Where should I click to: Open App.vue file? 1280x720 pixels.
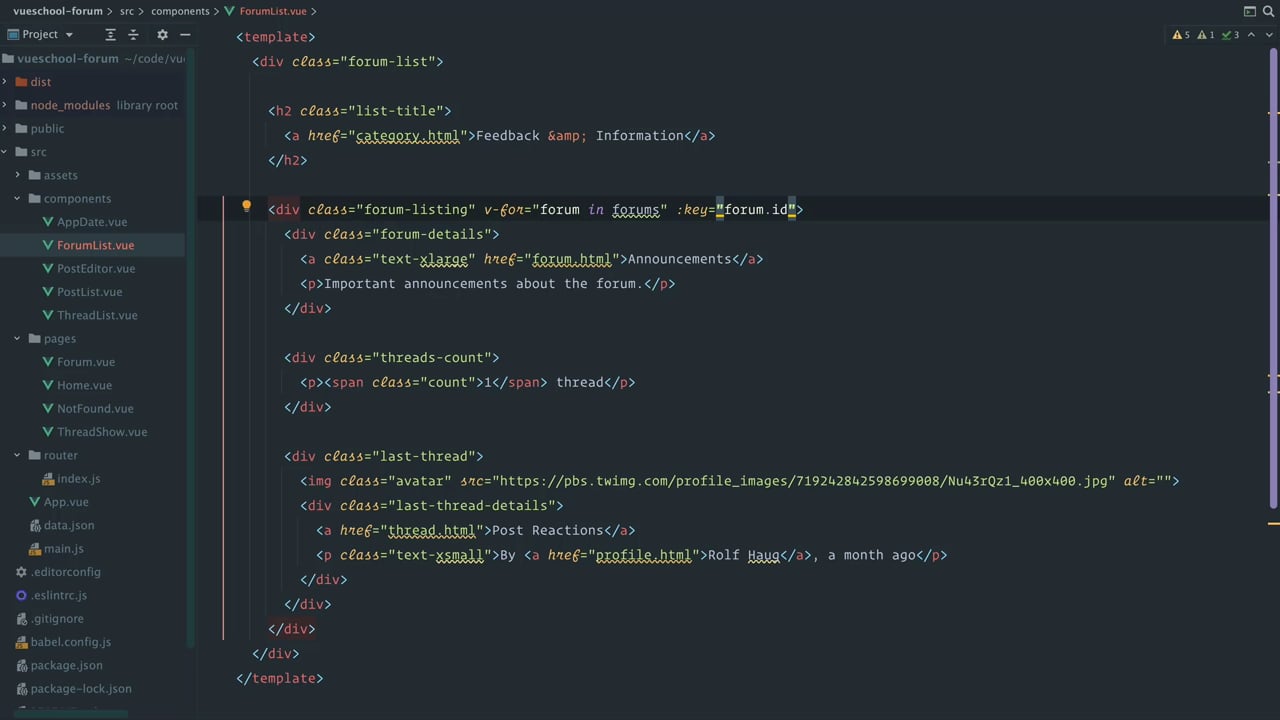click(x=66, y=502)
